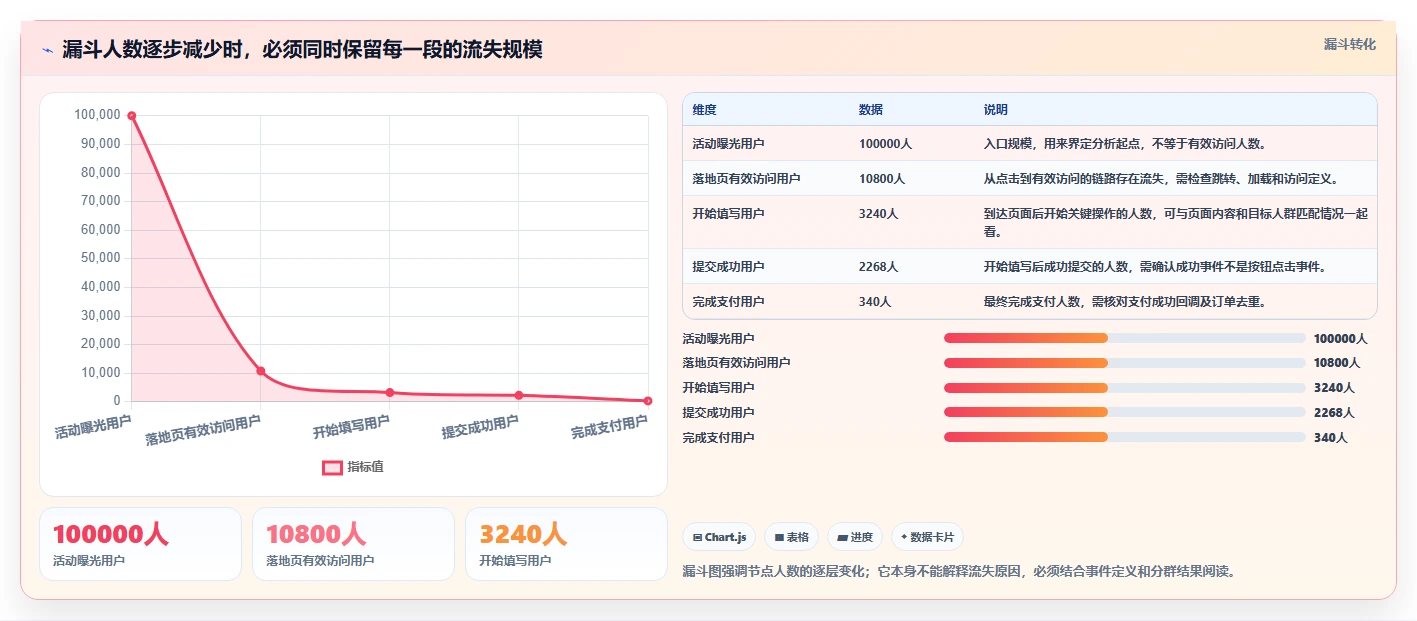Click the 340人 cell in the table
Viewport: 1417px width, 621px height.
[x=875, y=301]
